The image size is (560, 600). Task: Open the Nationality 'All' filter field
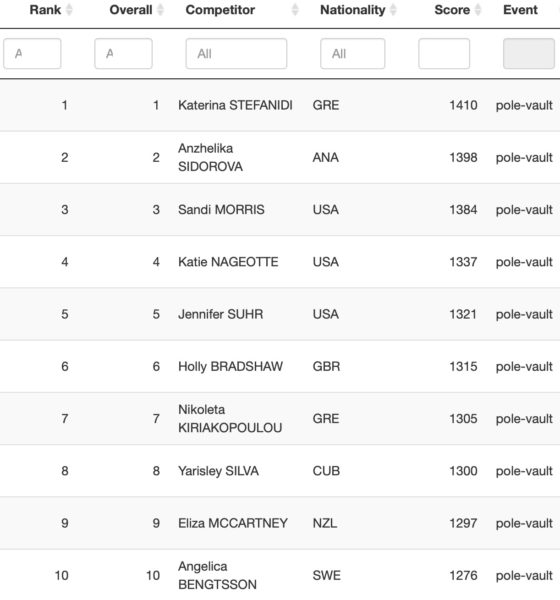click(353, 54)
